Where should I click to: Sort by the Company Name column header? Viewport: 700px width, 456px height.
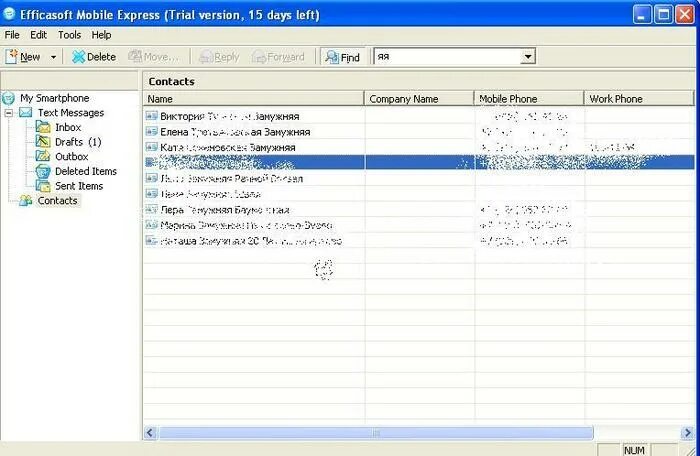(419, 99)
